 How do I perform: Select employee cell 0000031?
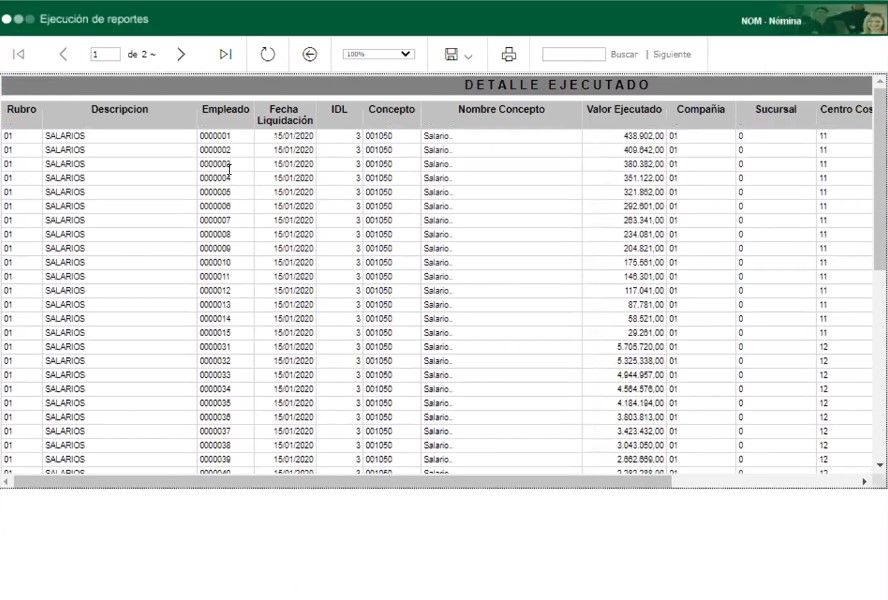pos(215,347)
